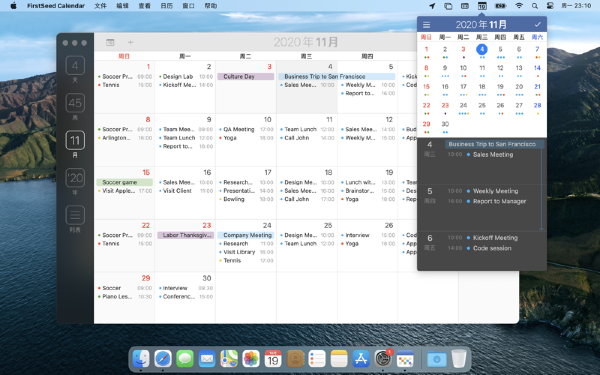Select Design Lab event on November 2

coord(186,77)
